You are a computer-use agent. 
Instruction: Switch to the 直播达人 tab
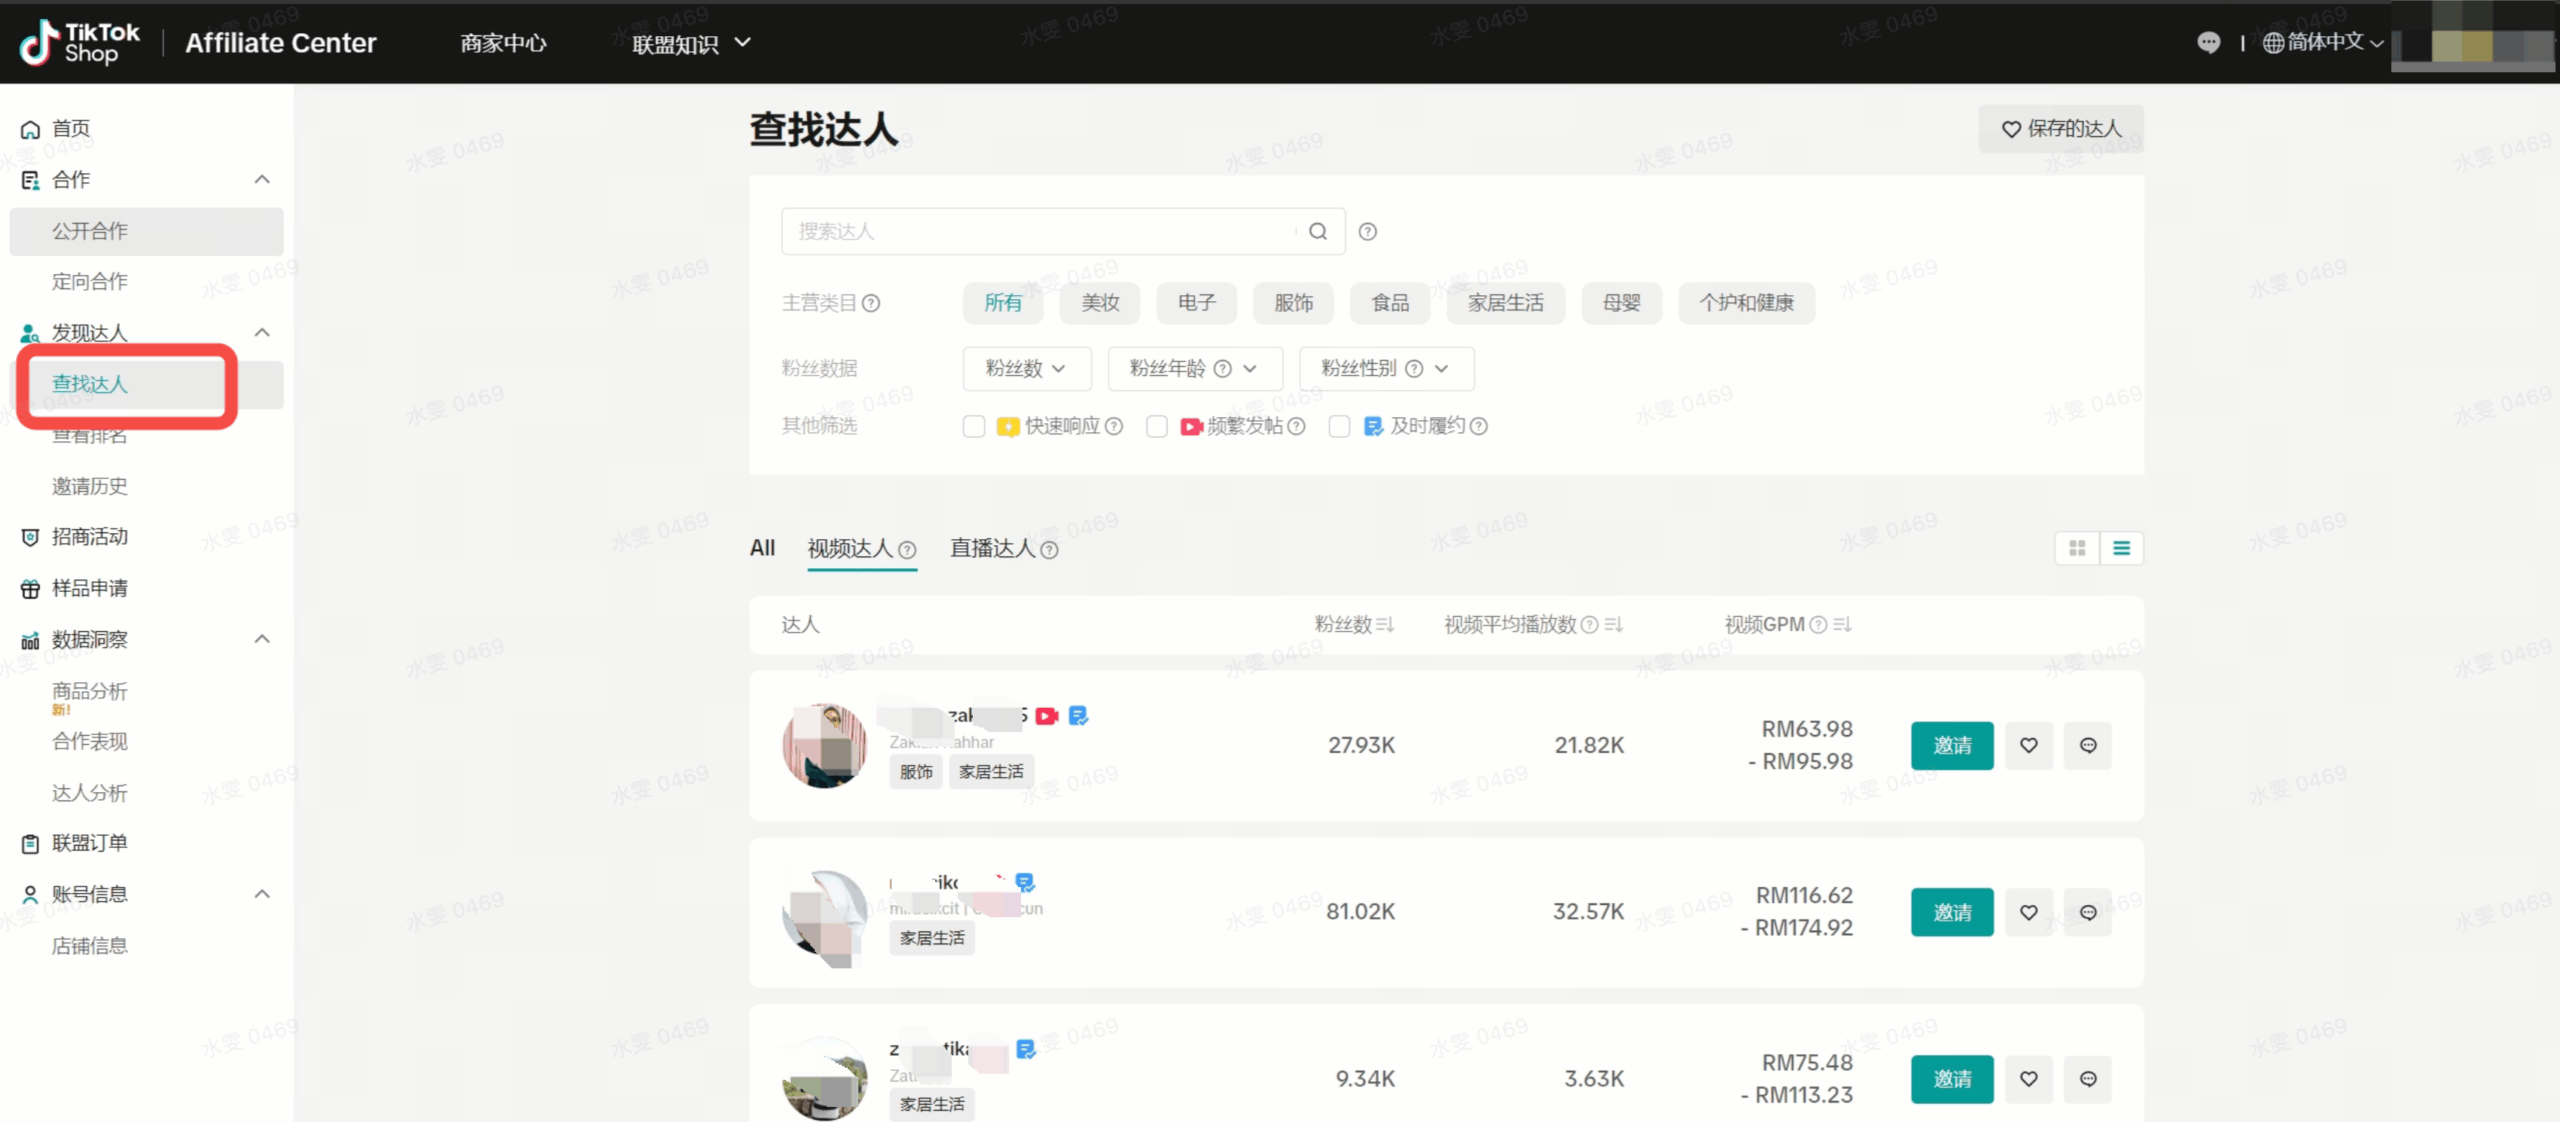point(992,548)
